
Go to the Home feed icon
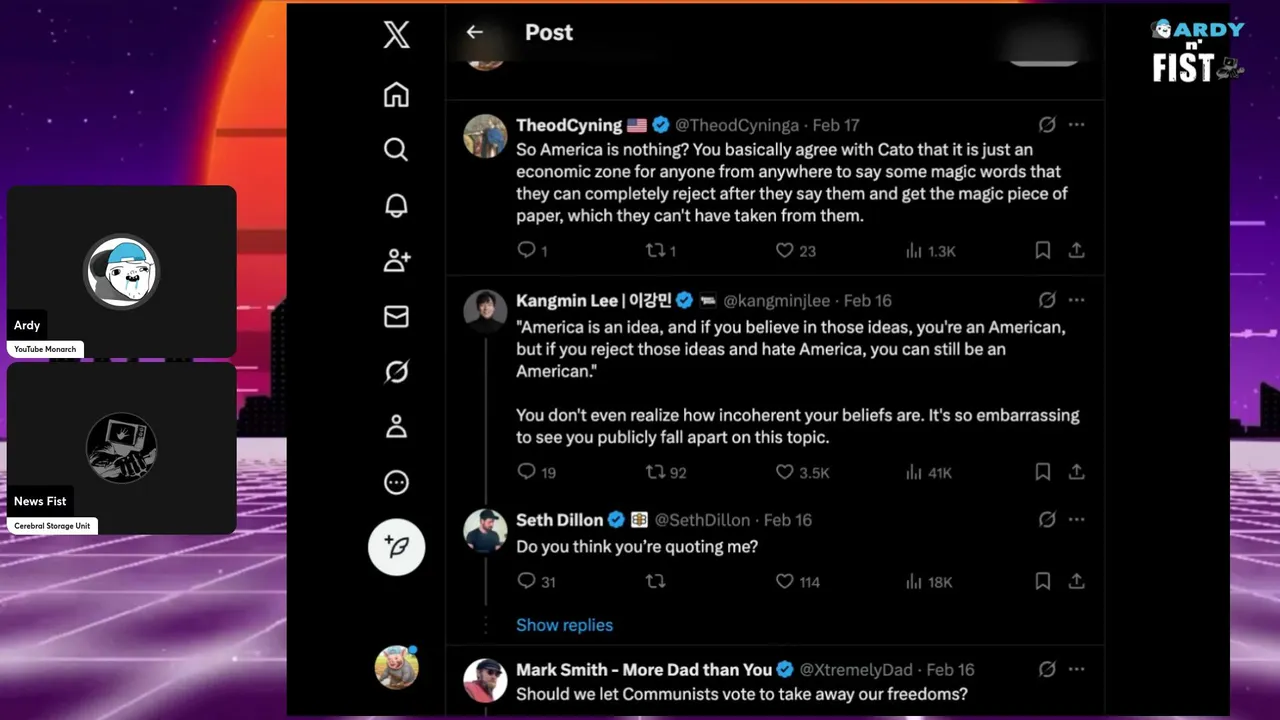(396, 95)
